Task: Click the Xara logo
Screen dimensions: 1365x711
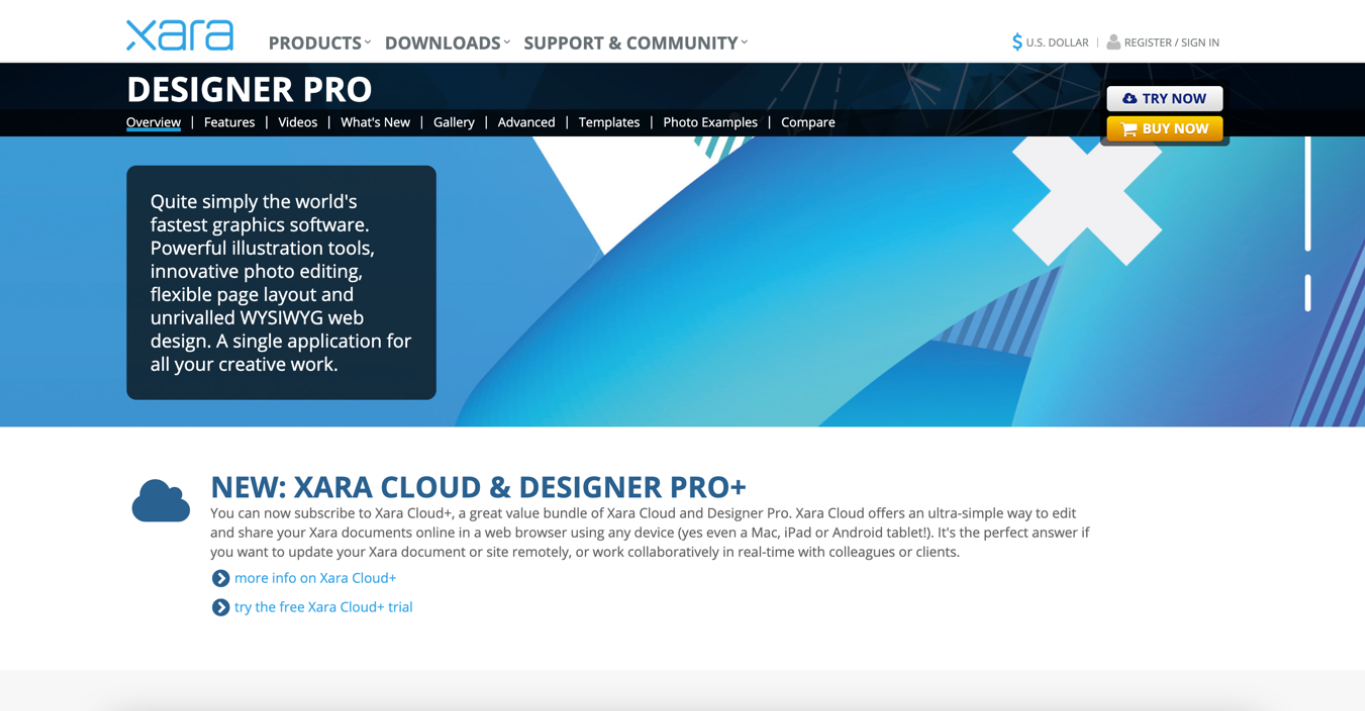Action: click(180, 34)
